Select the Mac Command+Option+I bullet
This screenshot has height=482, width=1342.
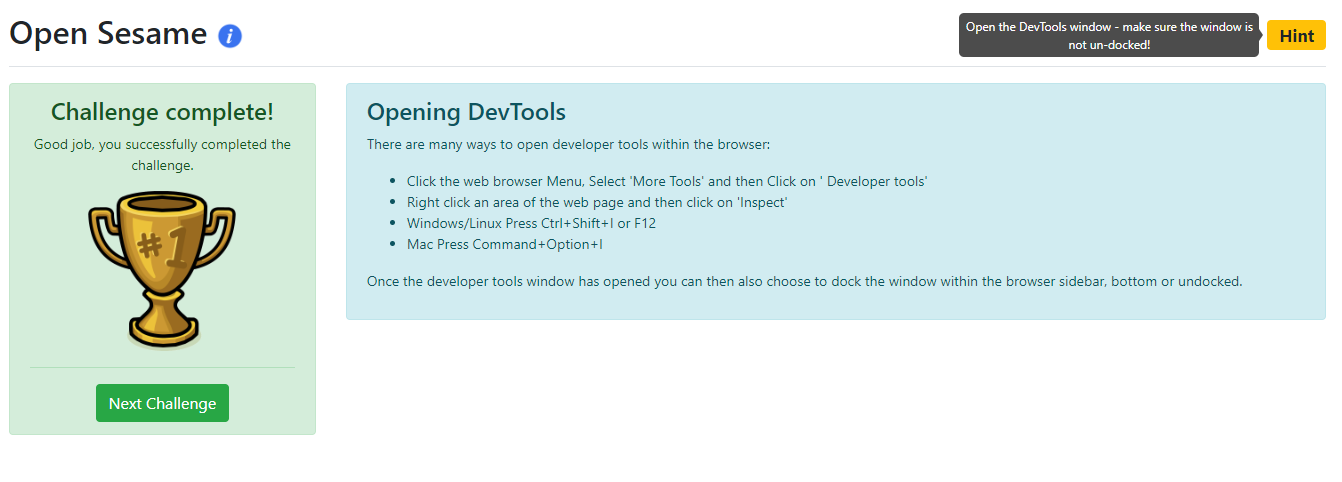tap(504, 244)
